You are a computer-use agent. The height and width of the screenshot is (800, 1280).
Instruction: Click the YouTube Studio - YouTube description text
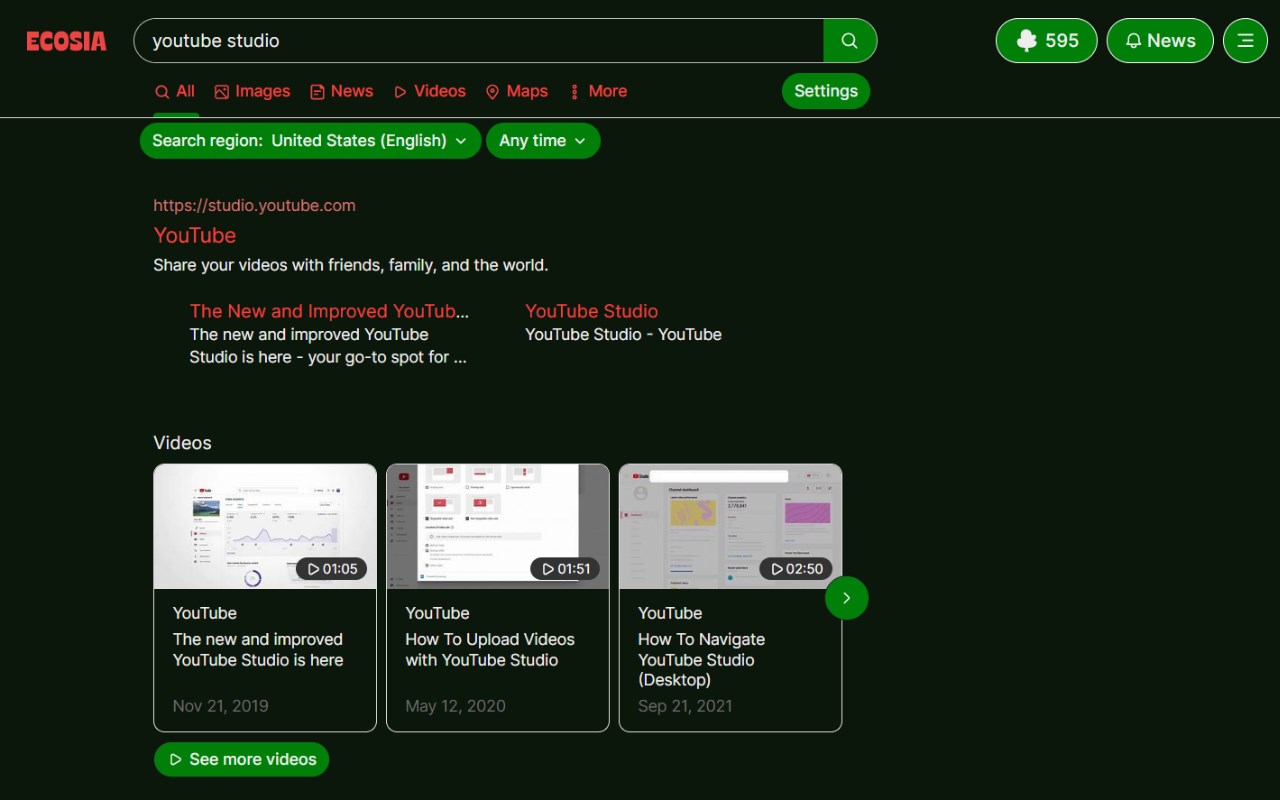(623, 334)
